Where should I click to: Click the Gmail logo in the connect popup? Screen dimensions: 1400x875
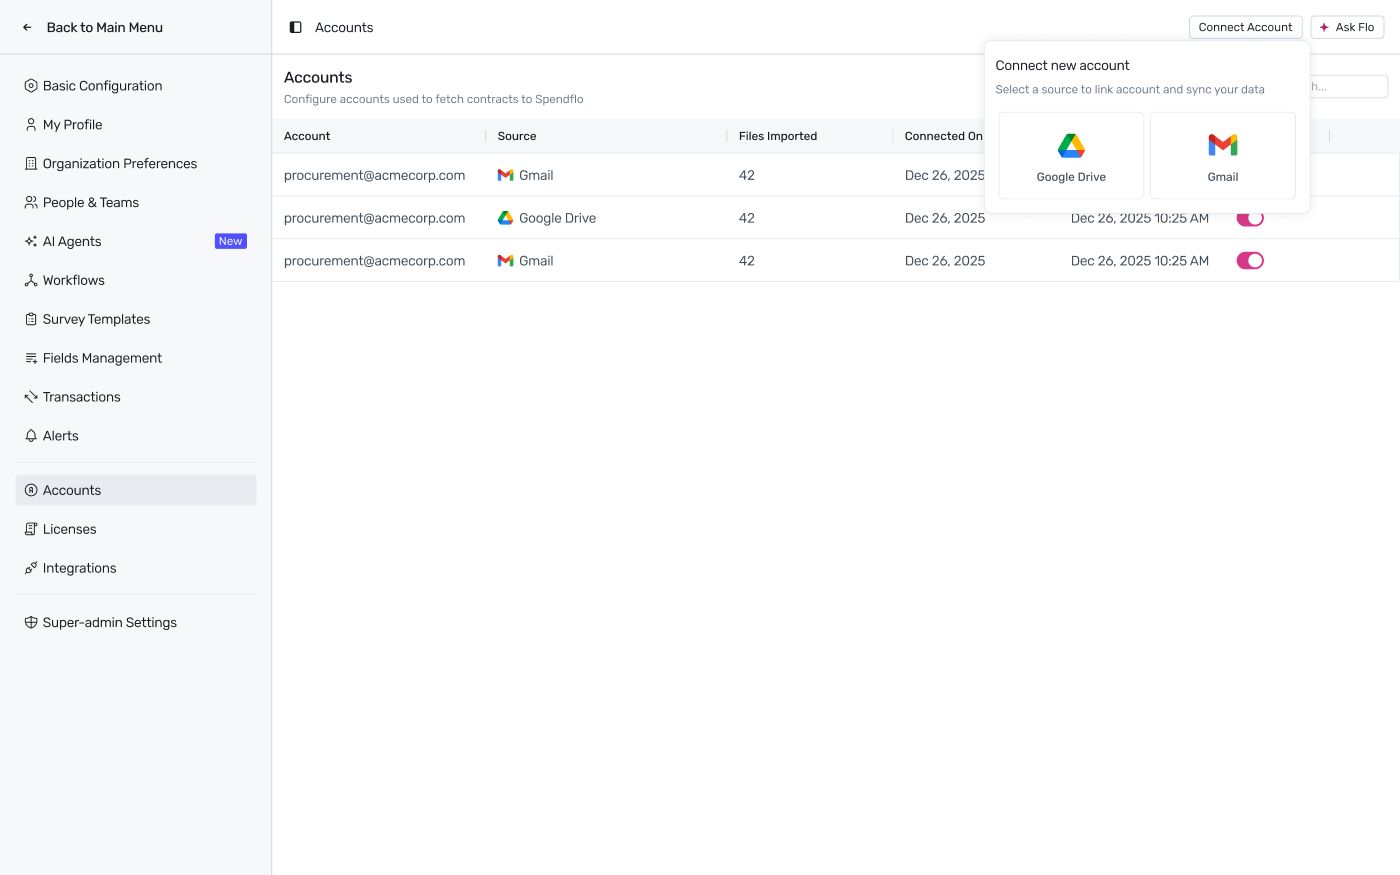[x=1223, y=145]
